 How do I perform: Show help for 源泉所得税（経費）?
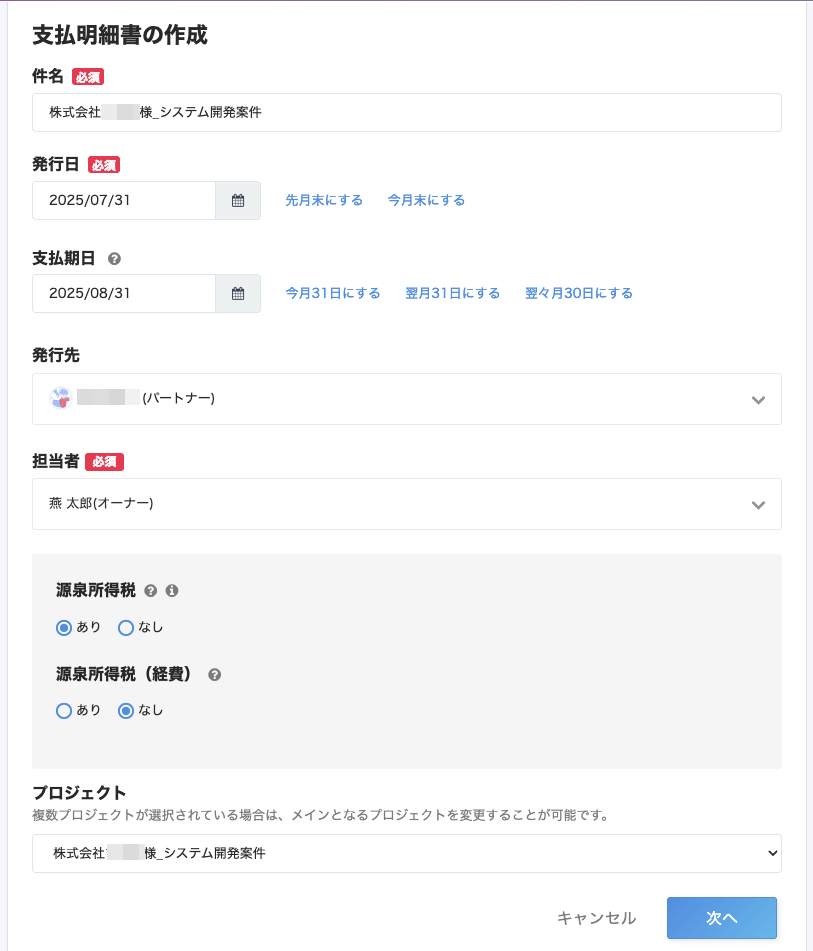pyautogui.click(x=214, y=674)
